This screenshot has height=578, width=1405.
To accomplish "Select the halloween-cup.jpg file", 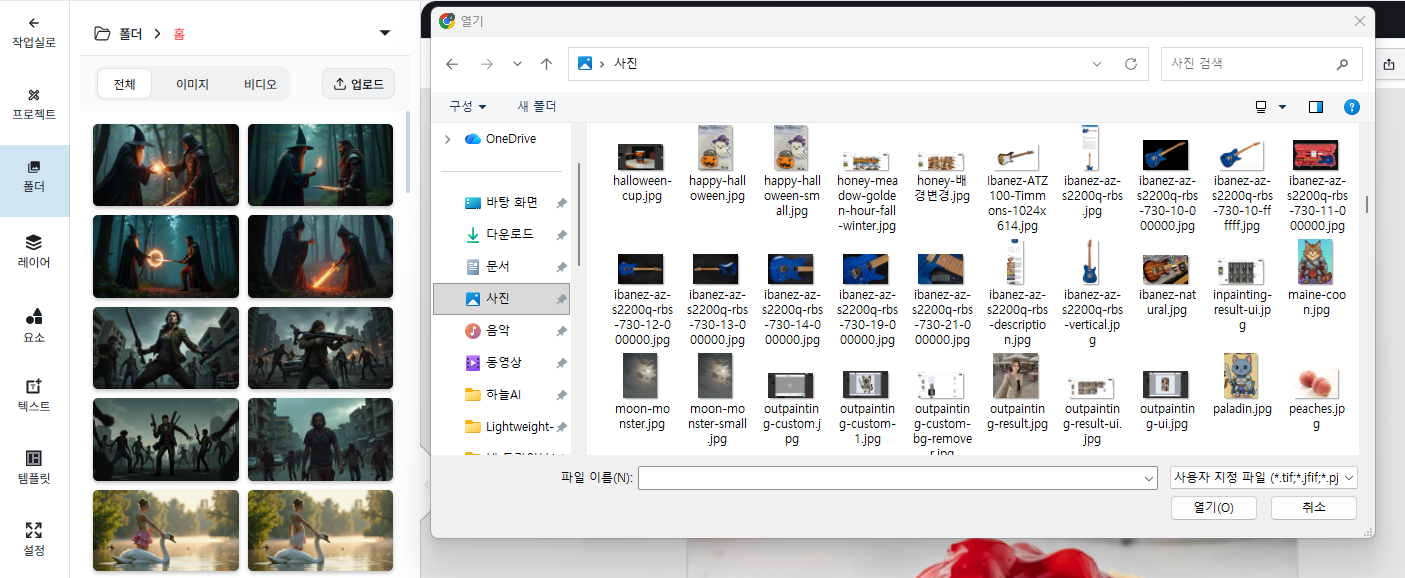I will pos(642,172).
